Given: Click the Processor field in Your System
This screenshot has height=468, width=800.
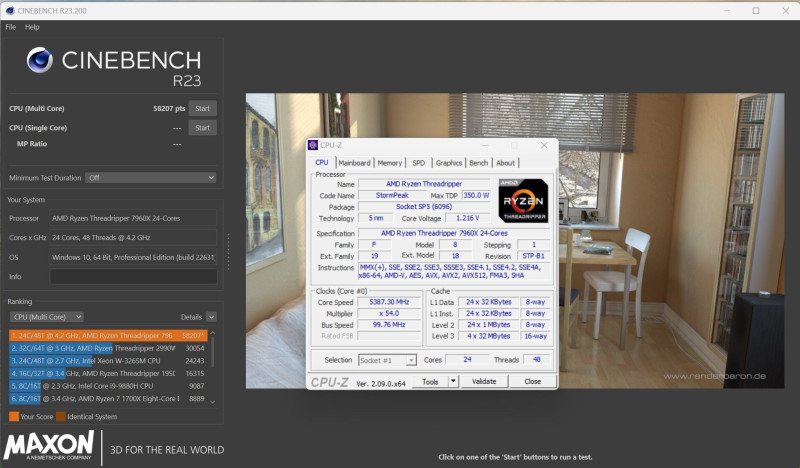Looking at the screenshot, I should point(134,218).
